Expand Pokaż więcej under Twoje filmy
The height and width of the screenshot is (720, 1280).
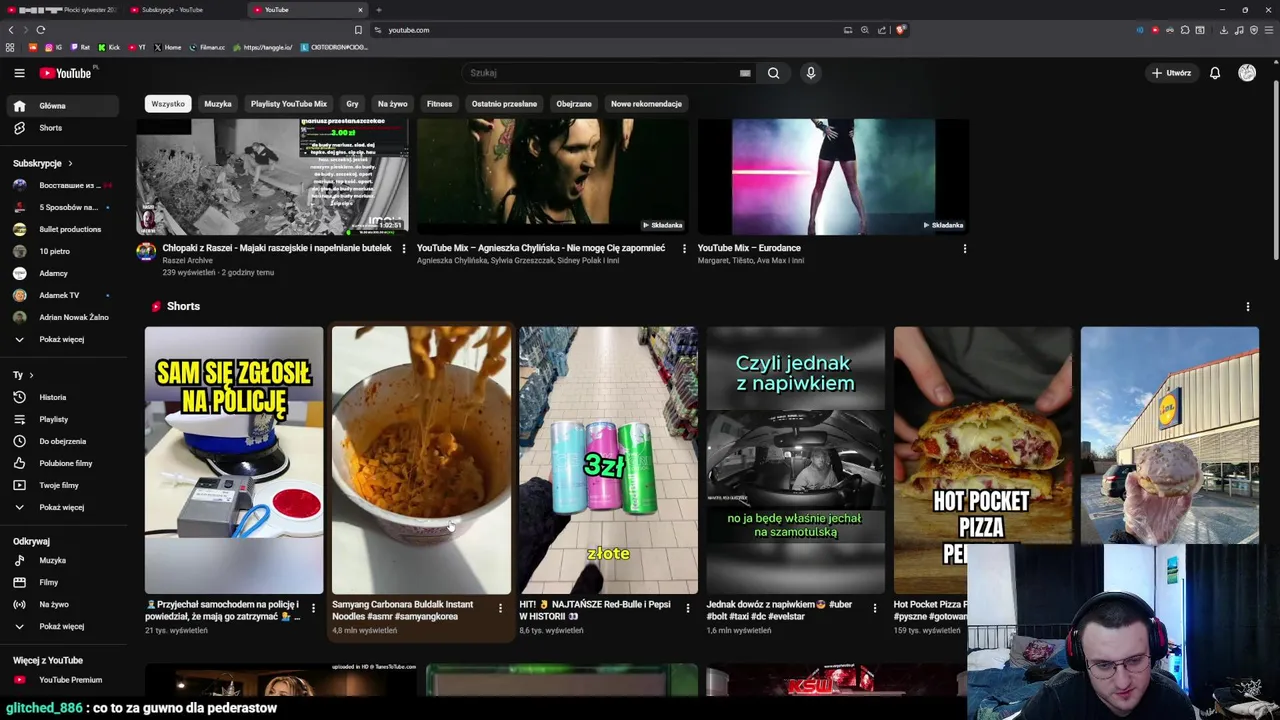tap(61, 507)
